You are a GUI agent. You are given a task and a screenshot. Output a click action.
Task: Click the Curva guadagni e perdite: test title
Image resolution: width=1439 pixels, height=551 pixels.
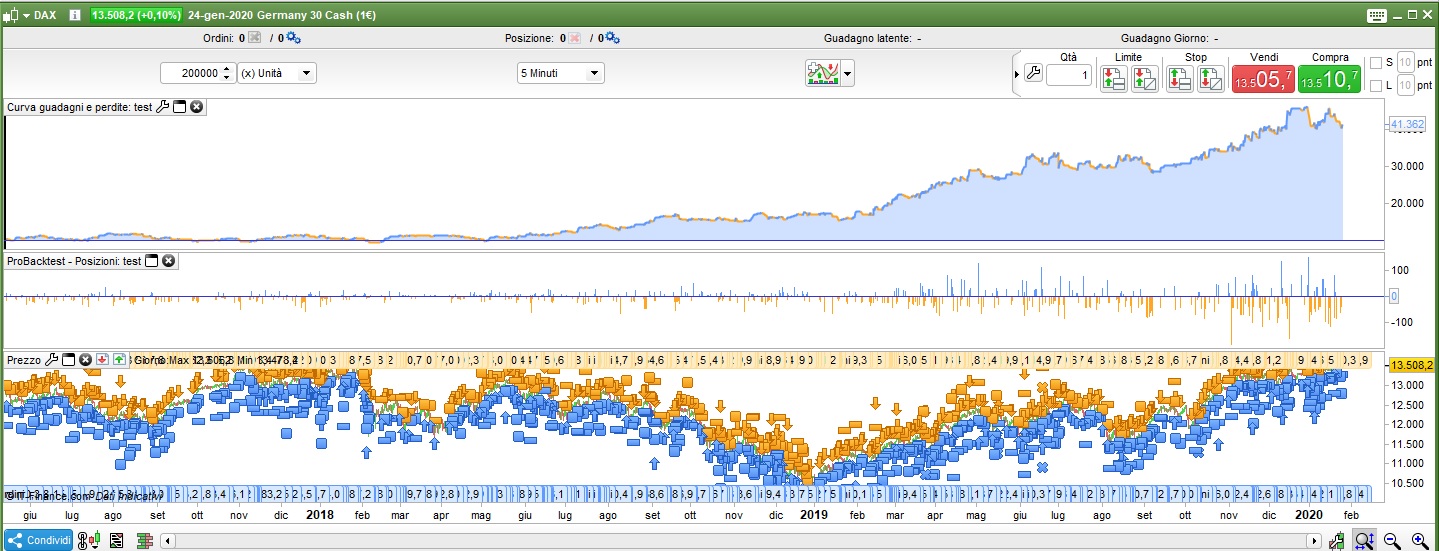[x=80, y=107]
